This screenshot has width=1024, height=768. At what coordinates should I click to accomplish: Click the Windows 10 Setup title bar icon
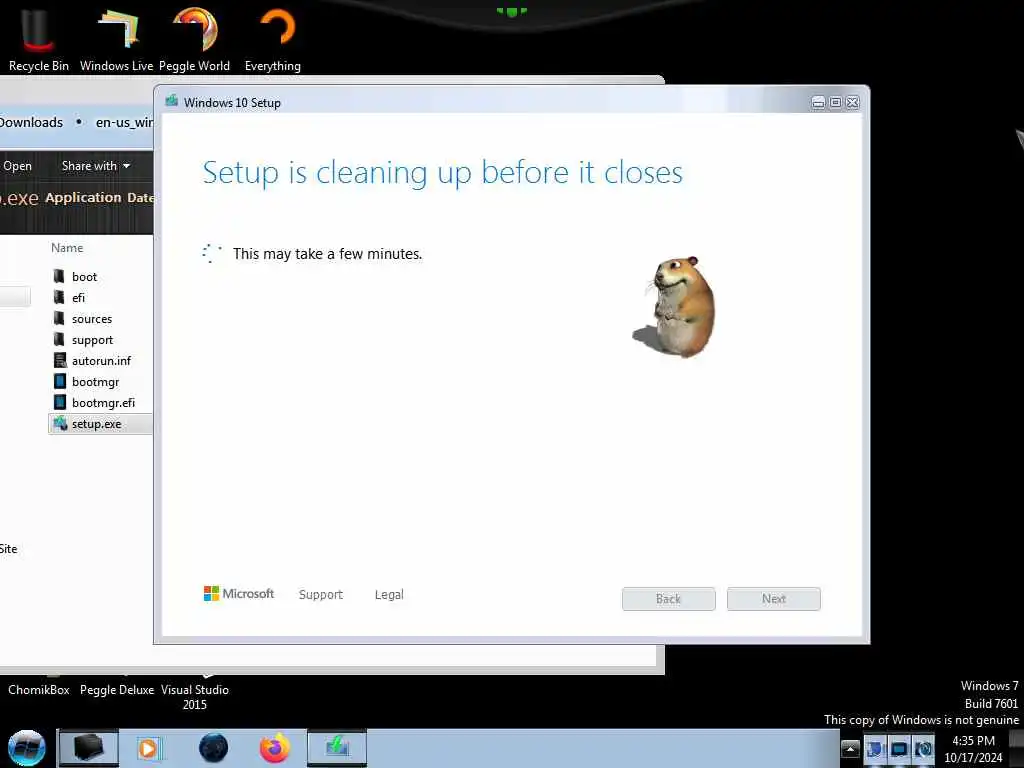point(172,101)
